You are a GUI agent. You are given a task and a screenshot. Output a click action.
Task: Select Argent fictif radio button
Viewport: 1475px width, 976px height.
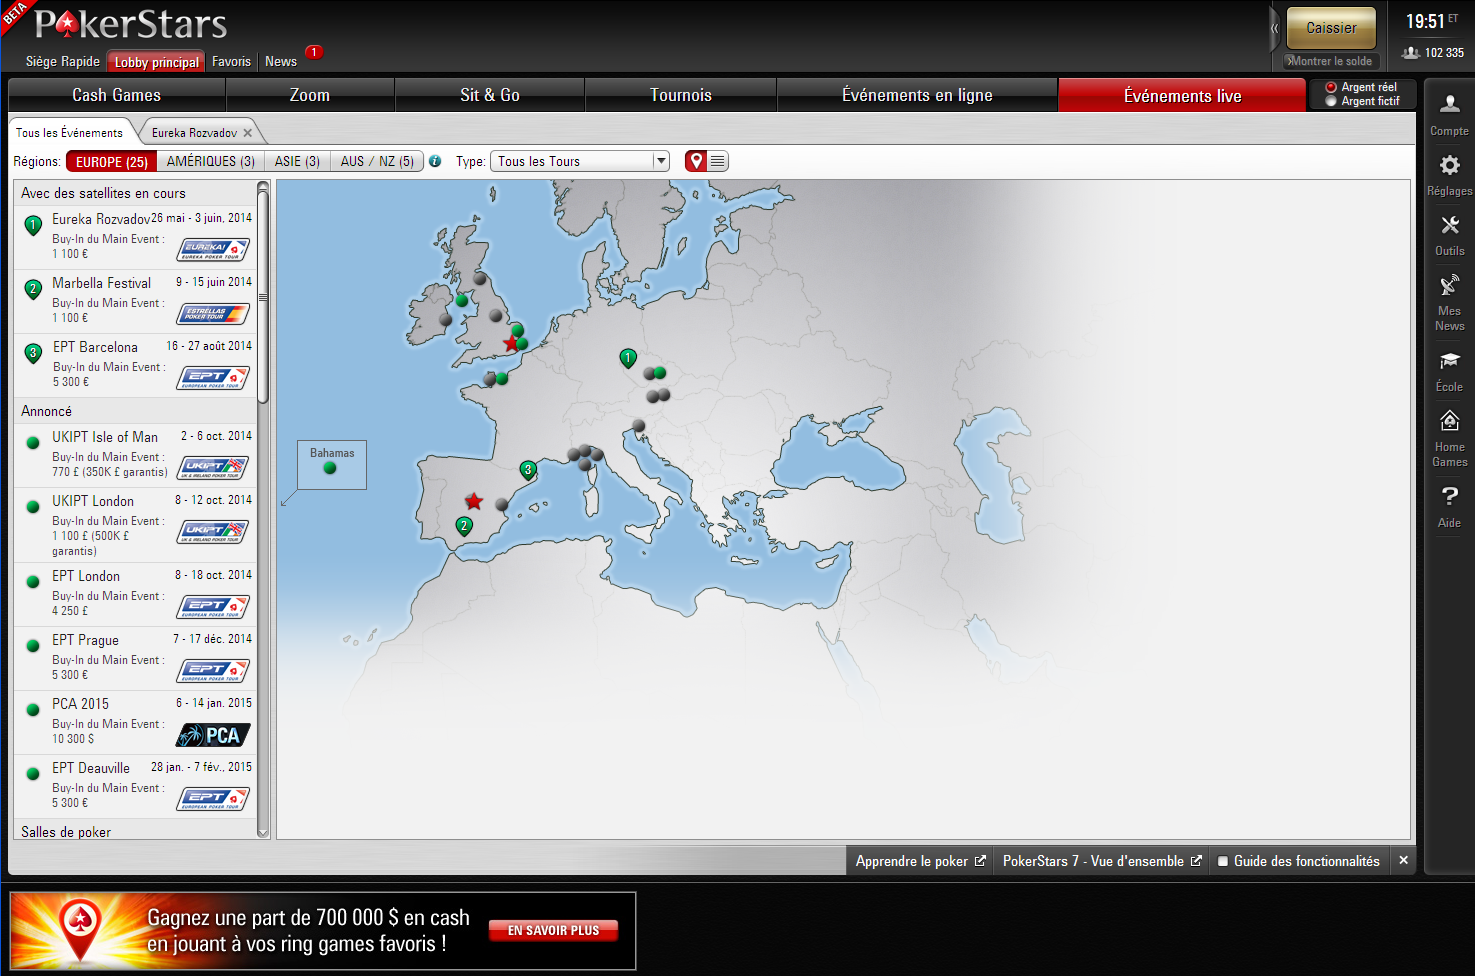pyautogui.click(x=1331, y=101)
